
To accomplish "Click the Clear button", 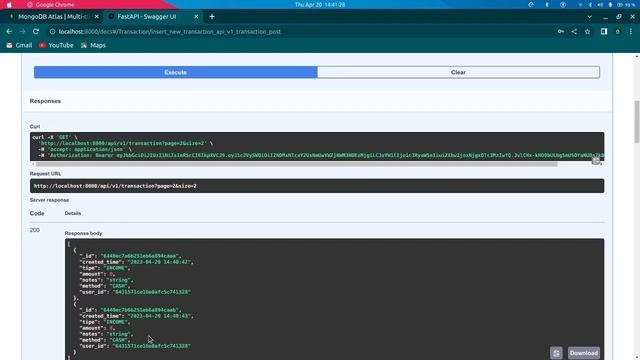I will click(458, 72).
